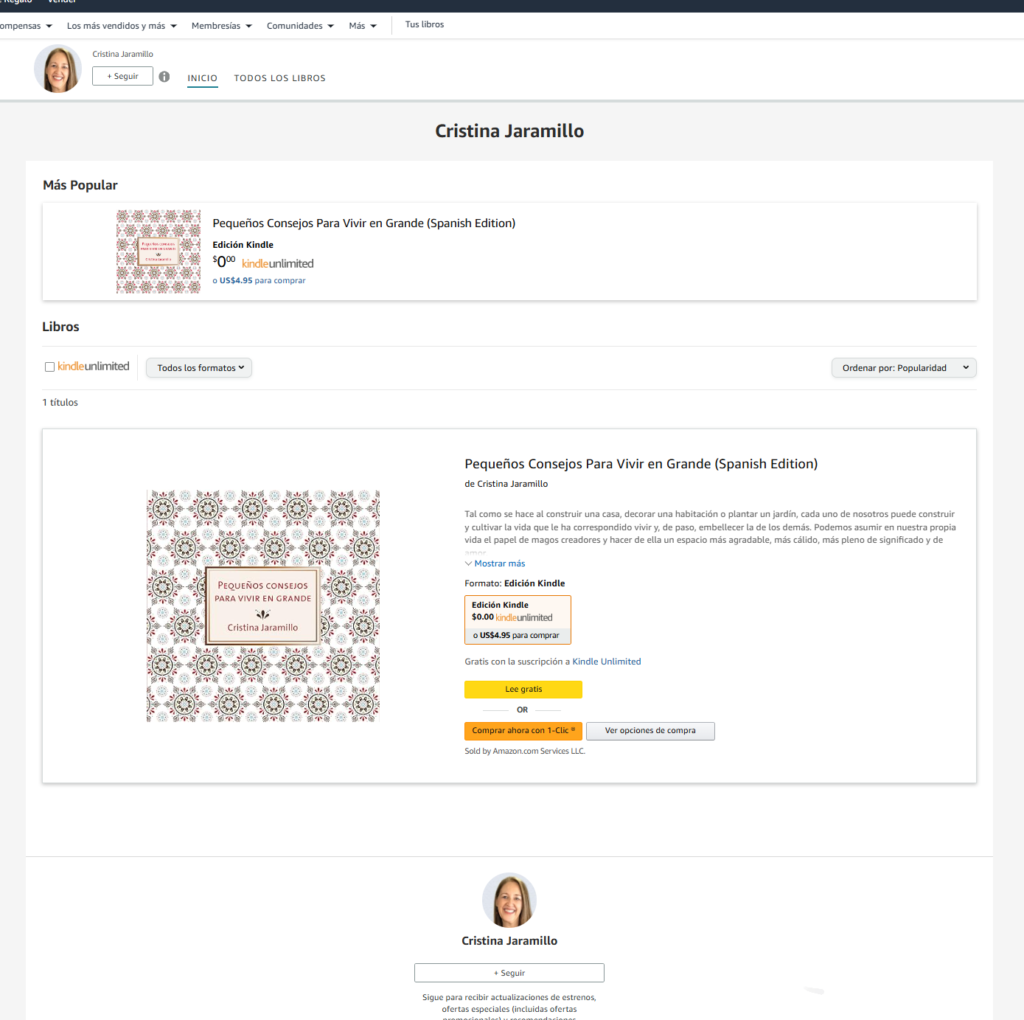
Task: Toggle the Kindle Unlimited filter checkbox
Action: click(x=50, y=367)
